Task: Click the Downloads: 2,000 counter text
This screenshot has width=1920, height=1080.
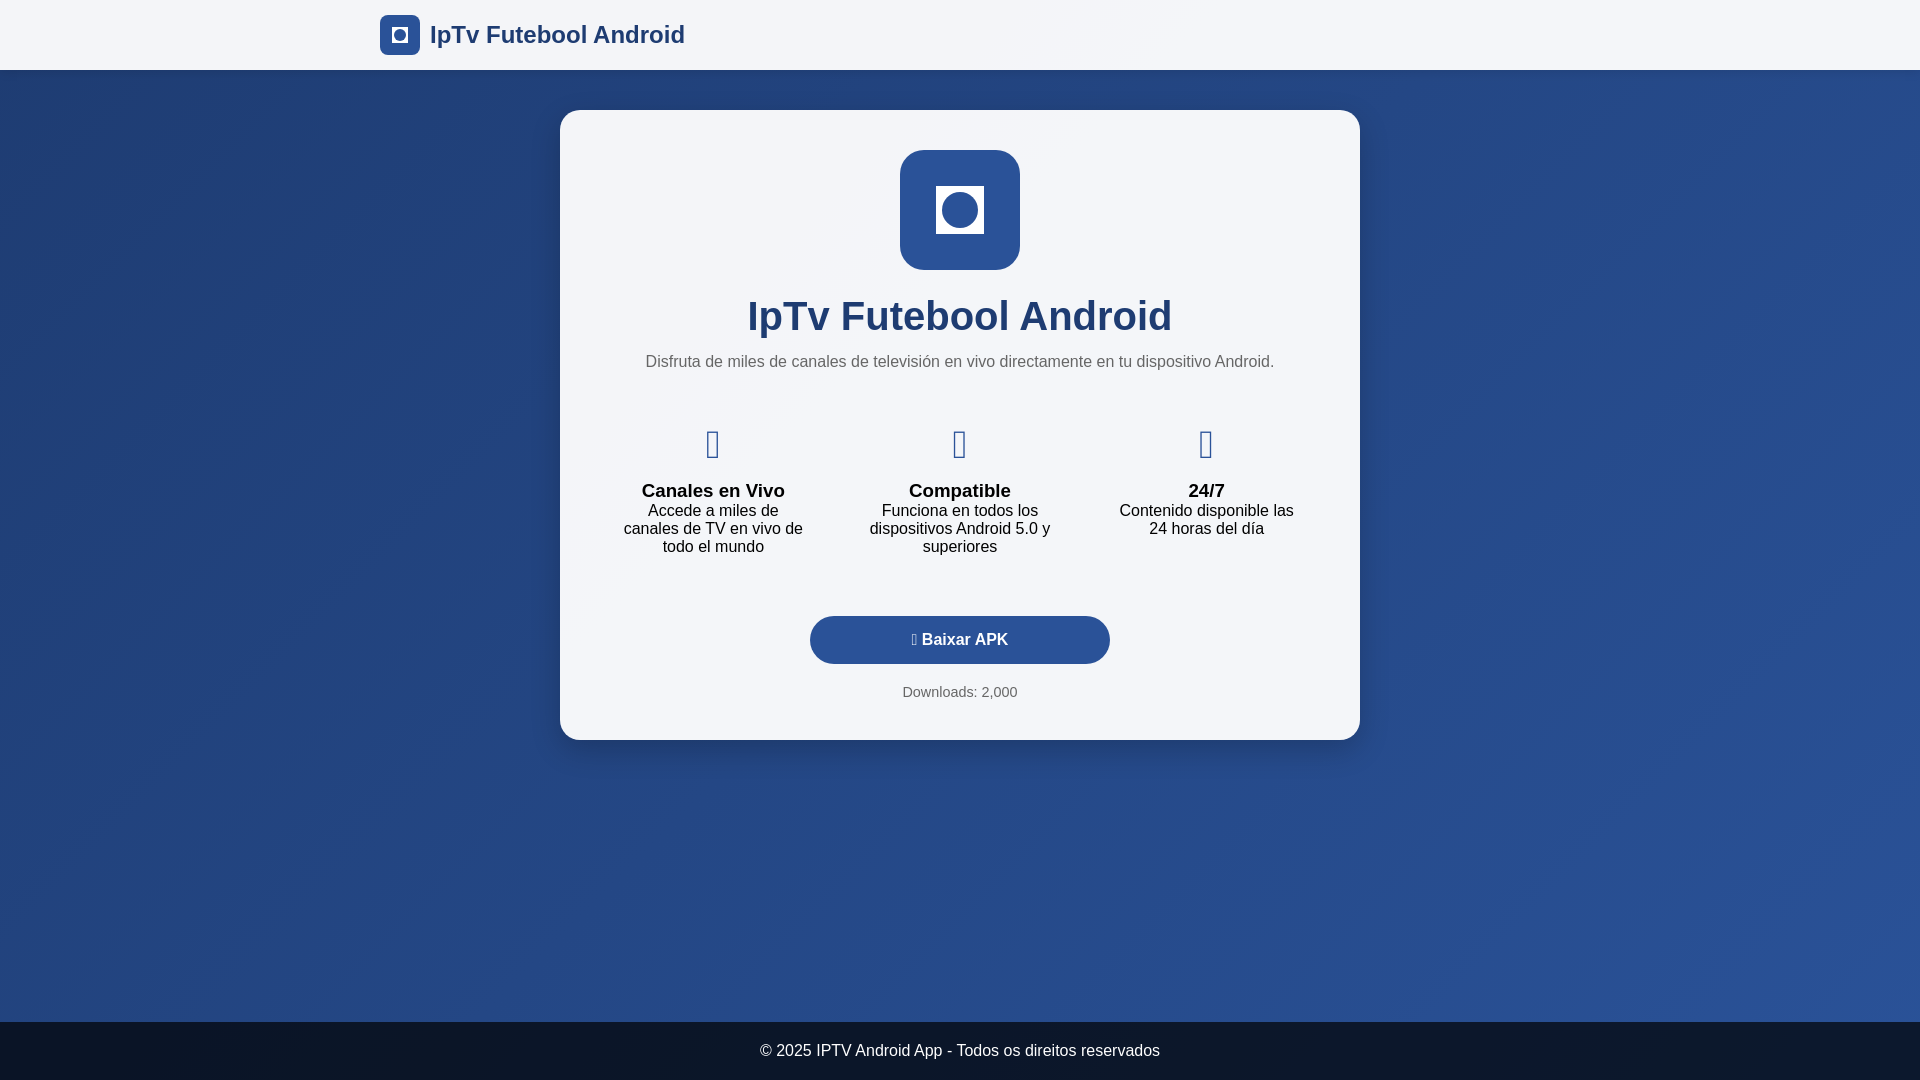Action: pos(960,692)
